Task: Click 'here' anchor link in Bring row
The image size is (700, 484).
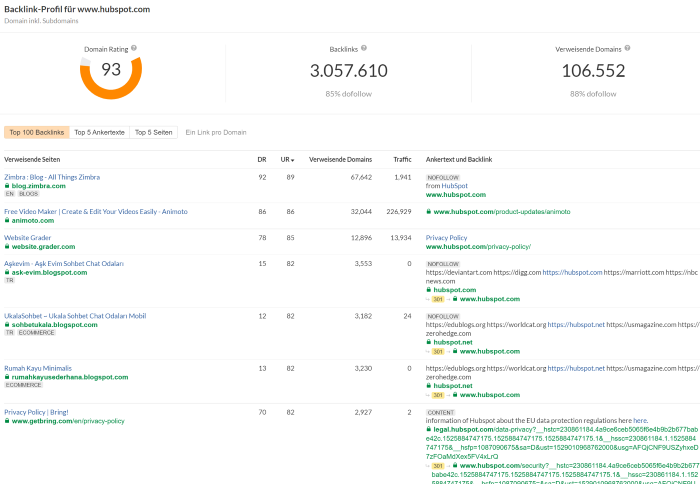Action: [640, 421]
